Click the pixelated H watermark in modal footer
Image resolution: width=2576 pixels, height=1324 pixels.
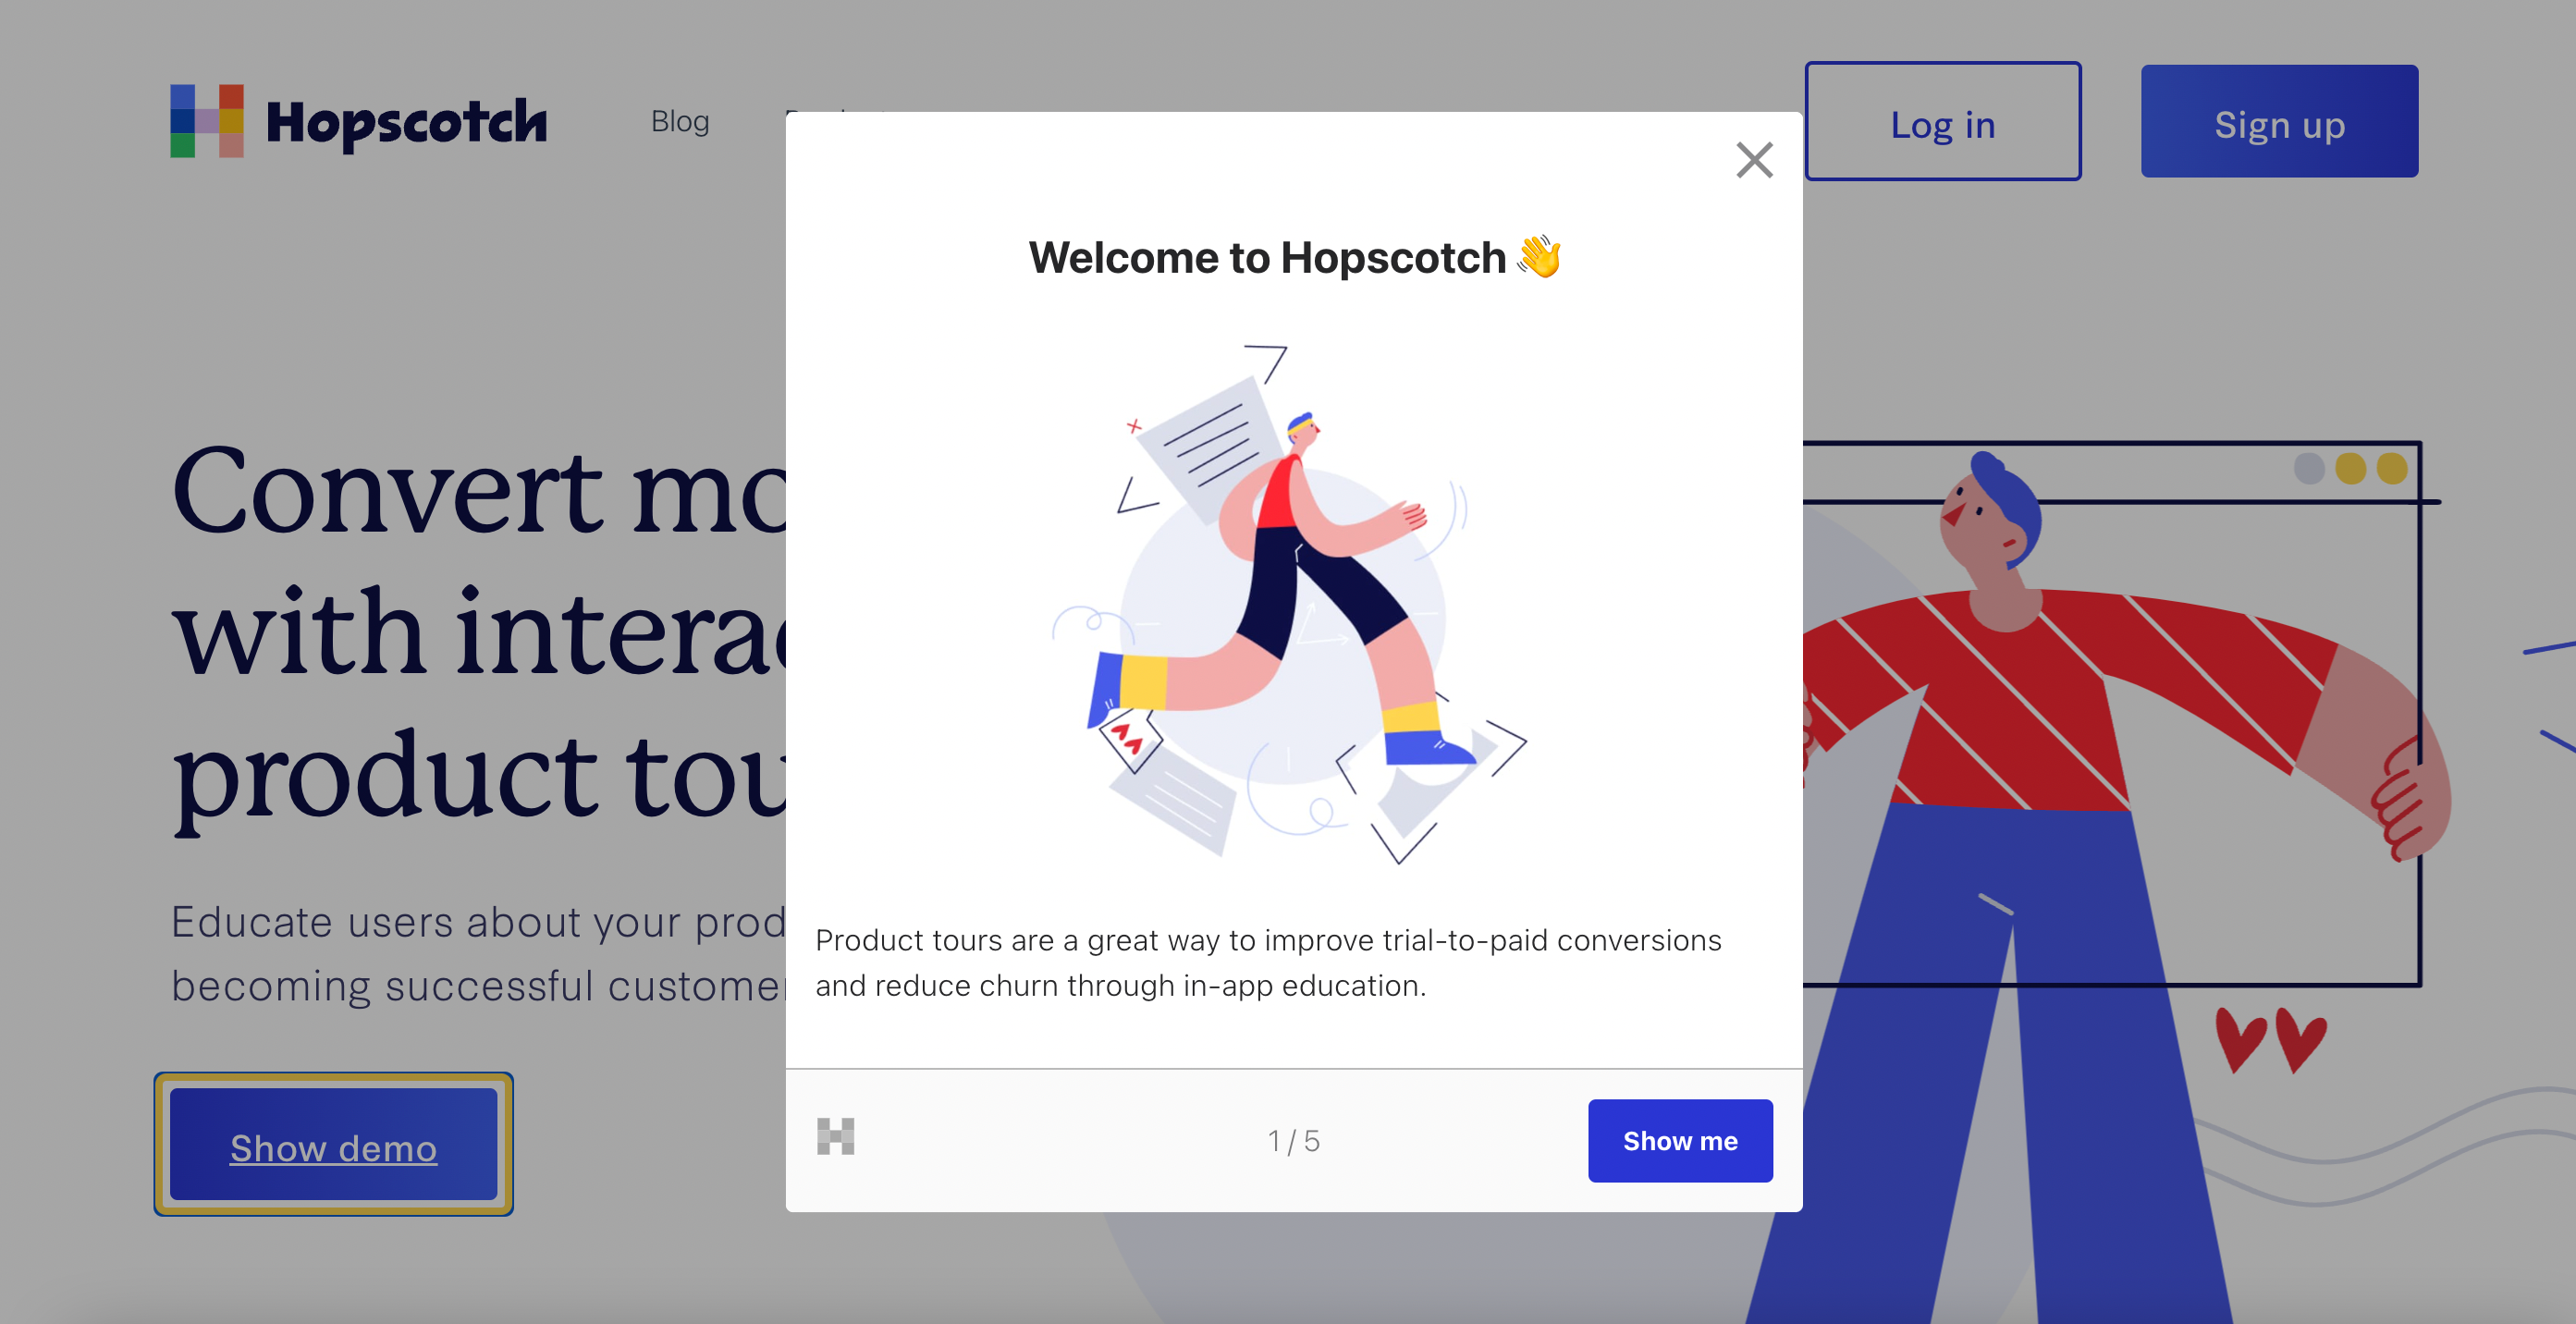836,1139
